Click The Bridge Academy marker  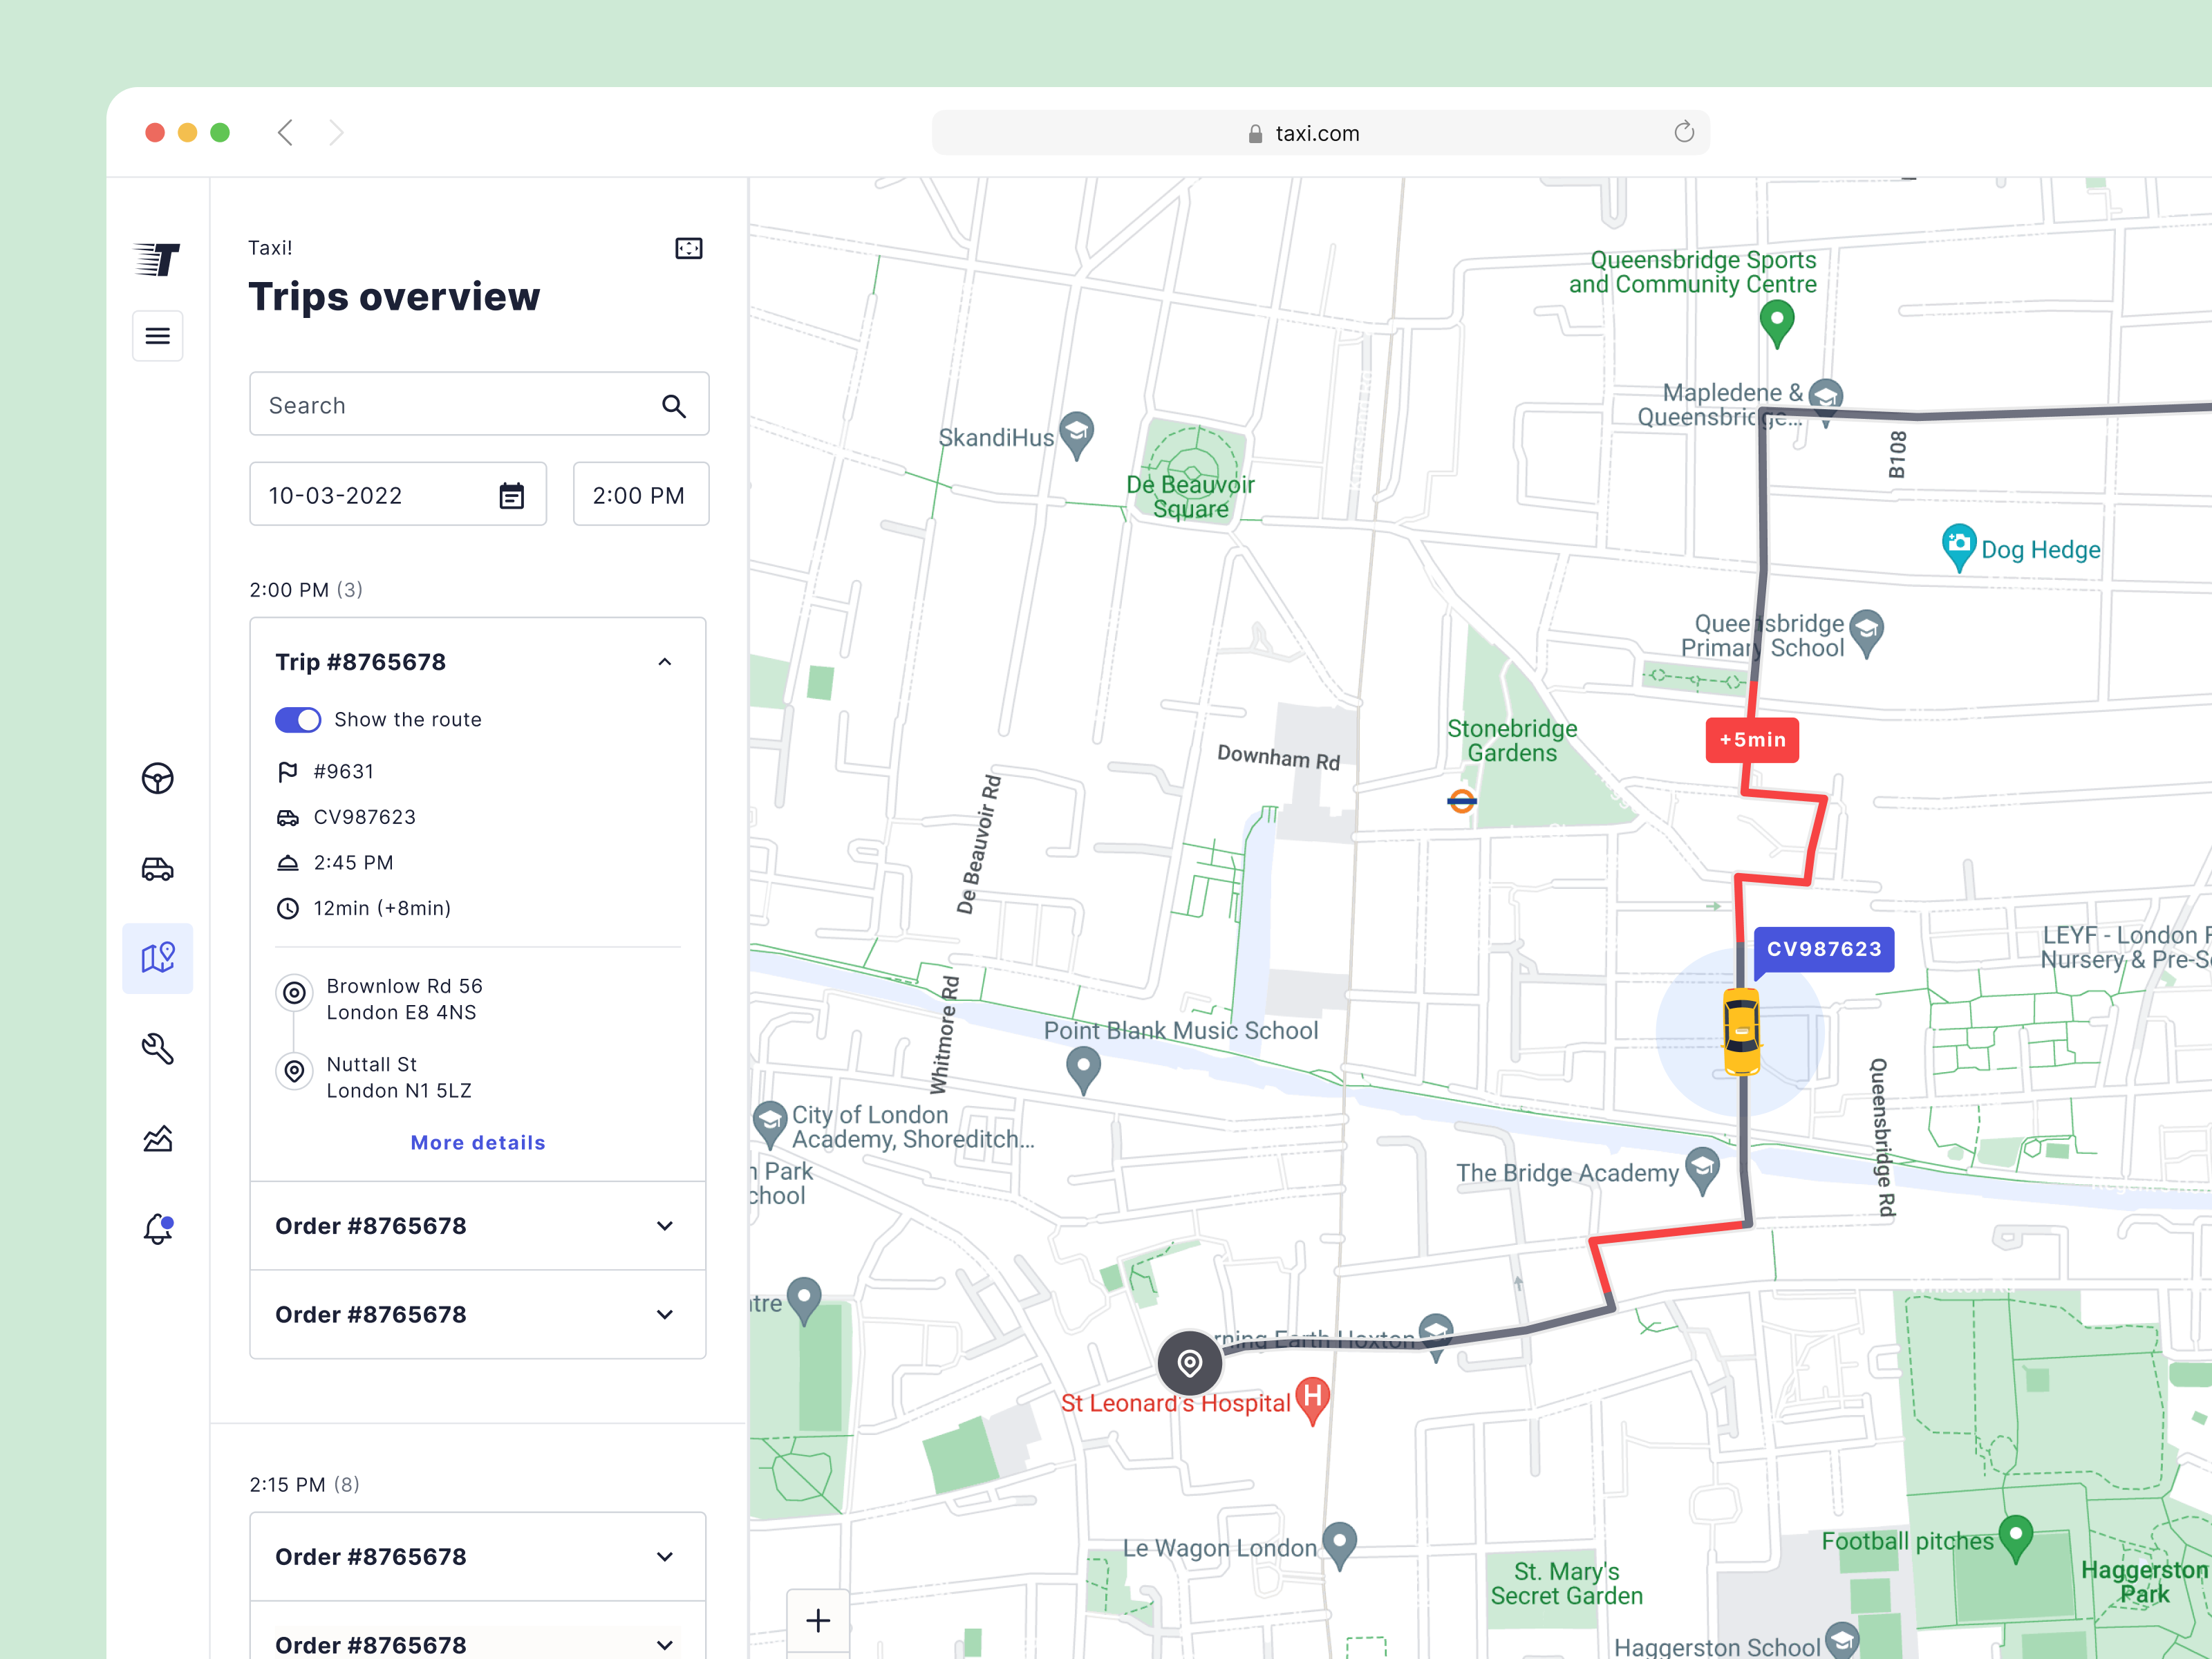[1702, 1170]
